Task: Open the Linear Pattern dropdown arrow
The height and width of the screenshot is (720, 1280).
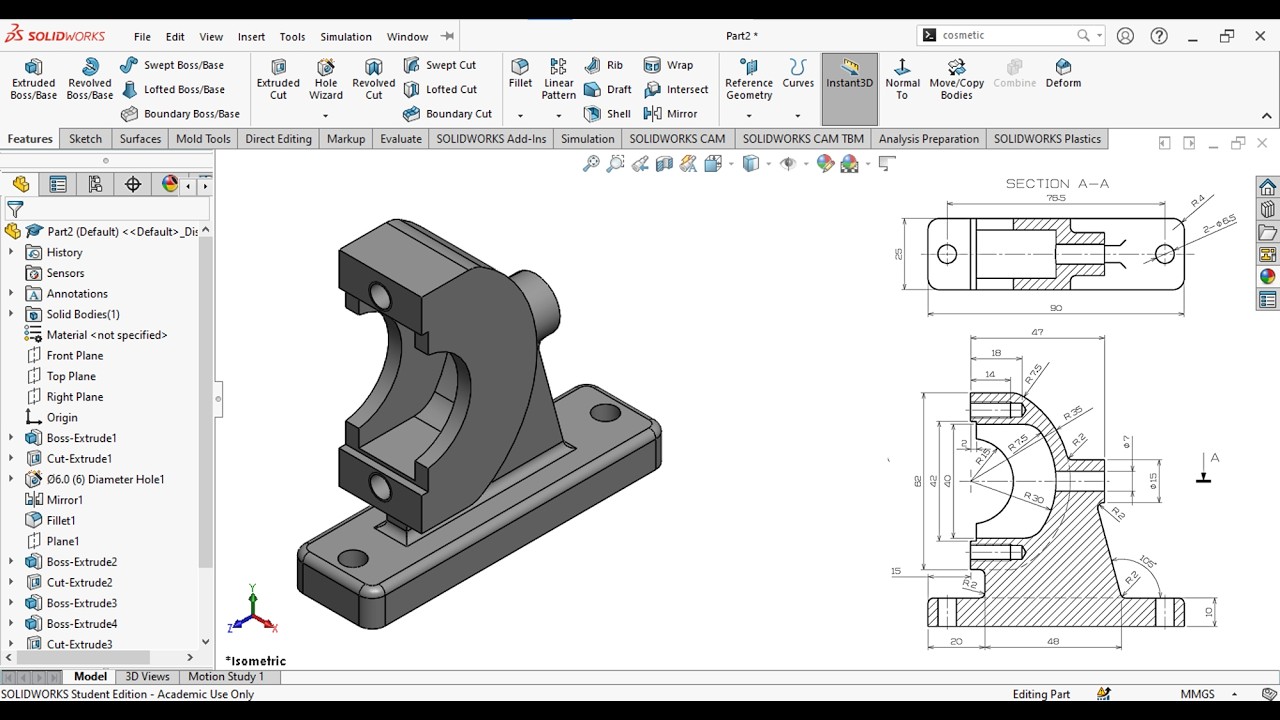Action: pos(558,115)
